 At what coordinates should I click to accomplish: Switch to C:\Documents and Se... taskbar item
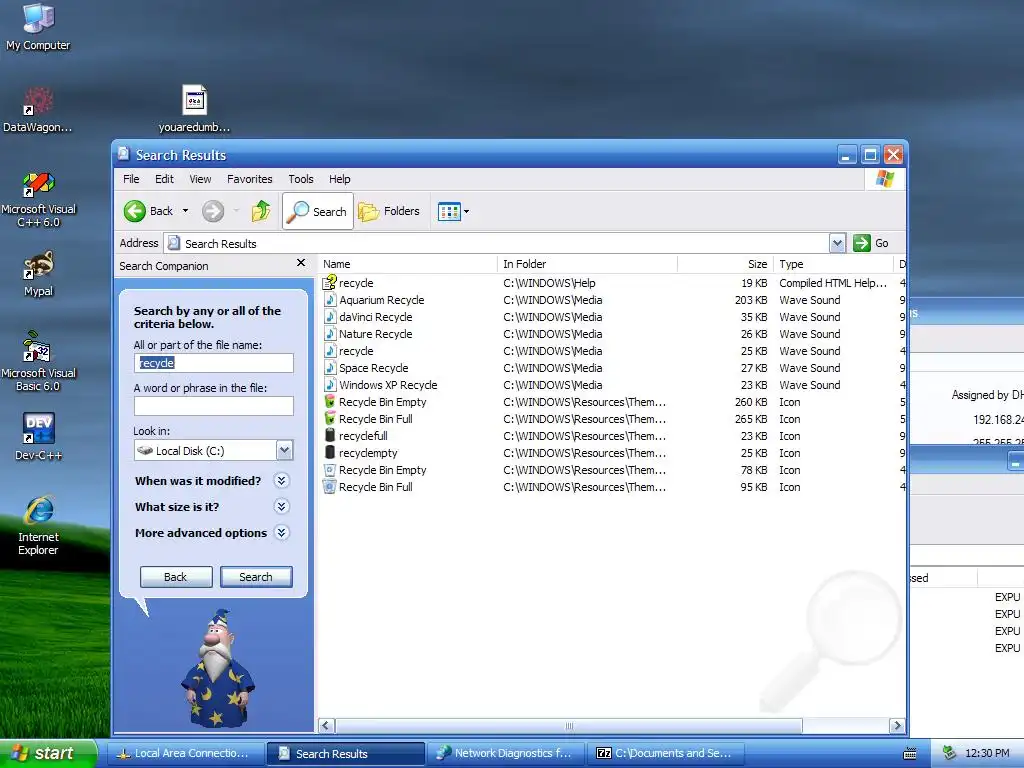point(664,753)
